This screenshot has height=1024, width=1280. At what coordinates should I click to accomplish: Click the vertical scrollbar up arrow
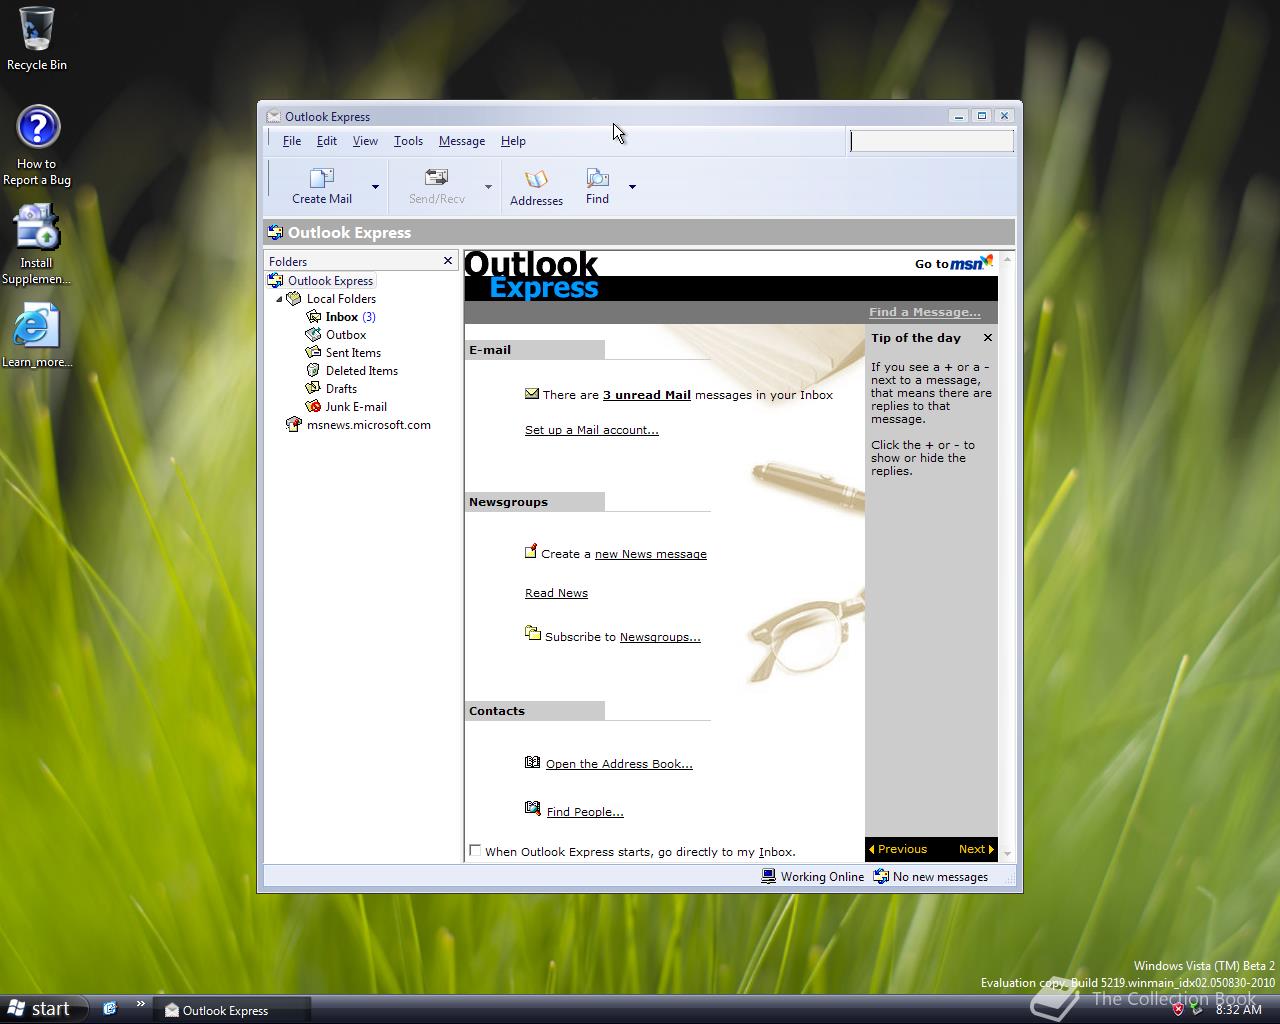tap(1007, 259)
